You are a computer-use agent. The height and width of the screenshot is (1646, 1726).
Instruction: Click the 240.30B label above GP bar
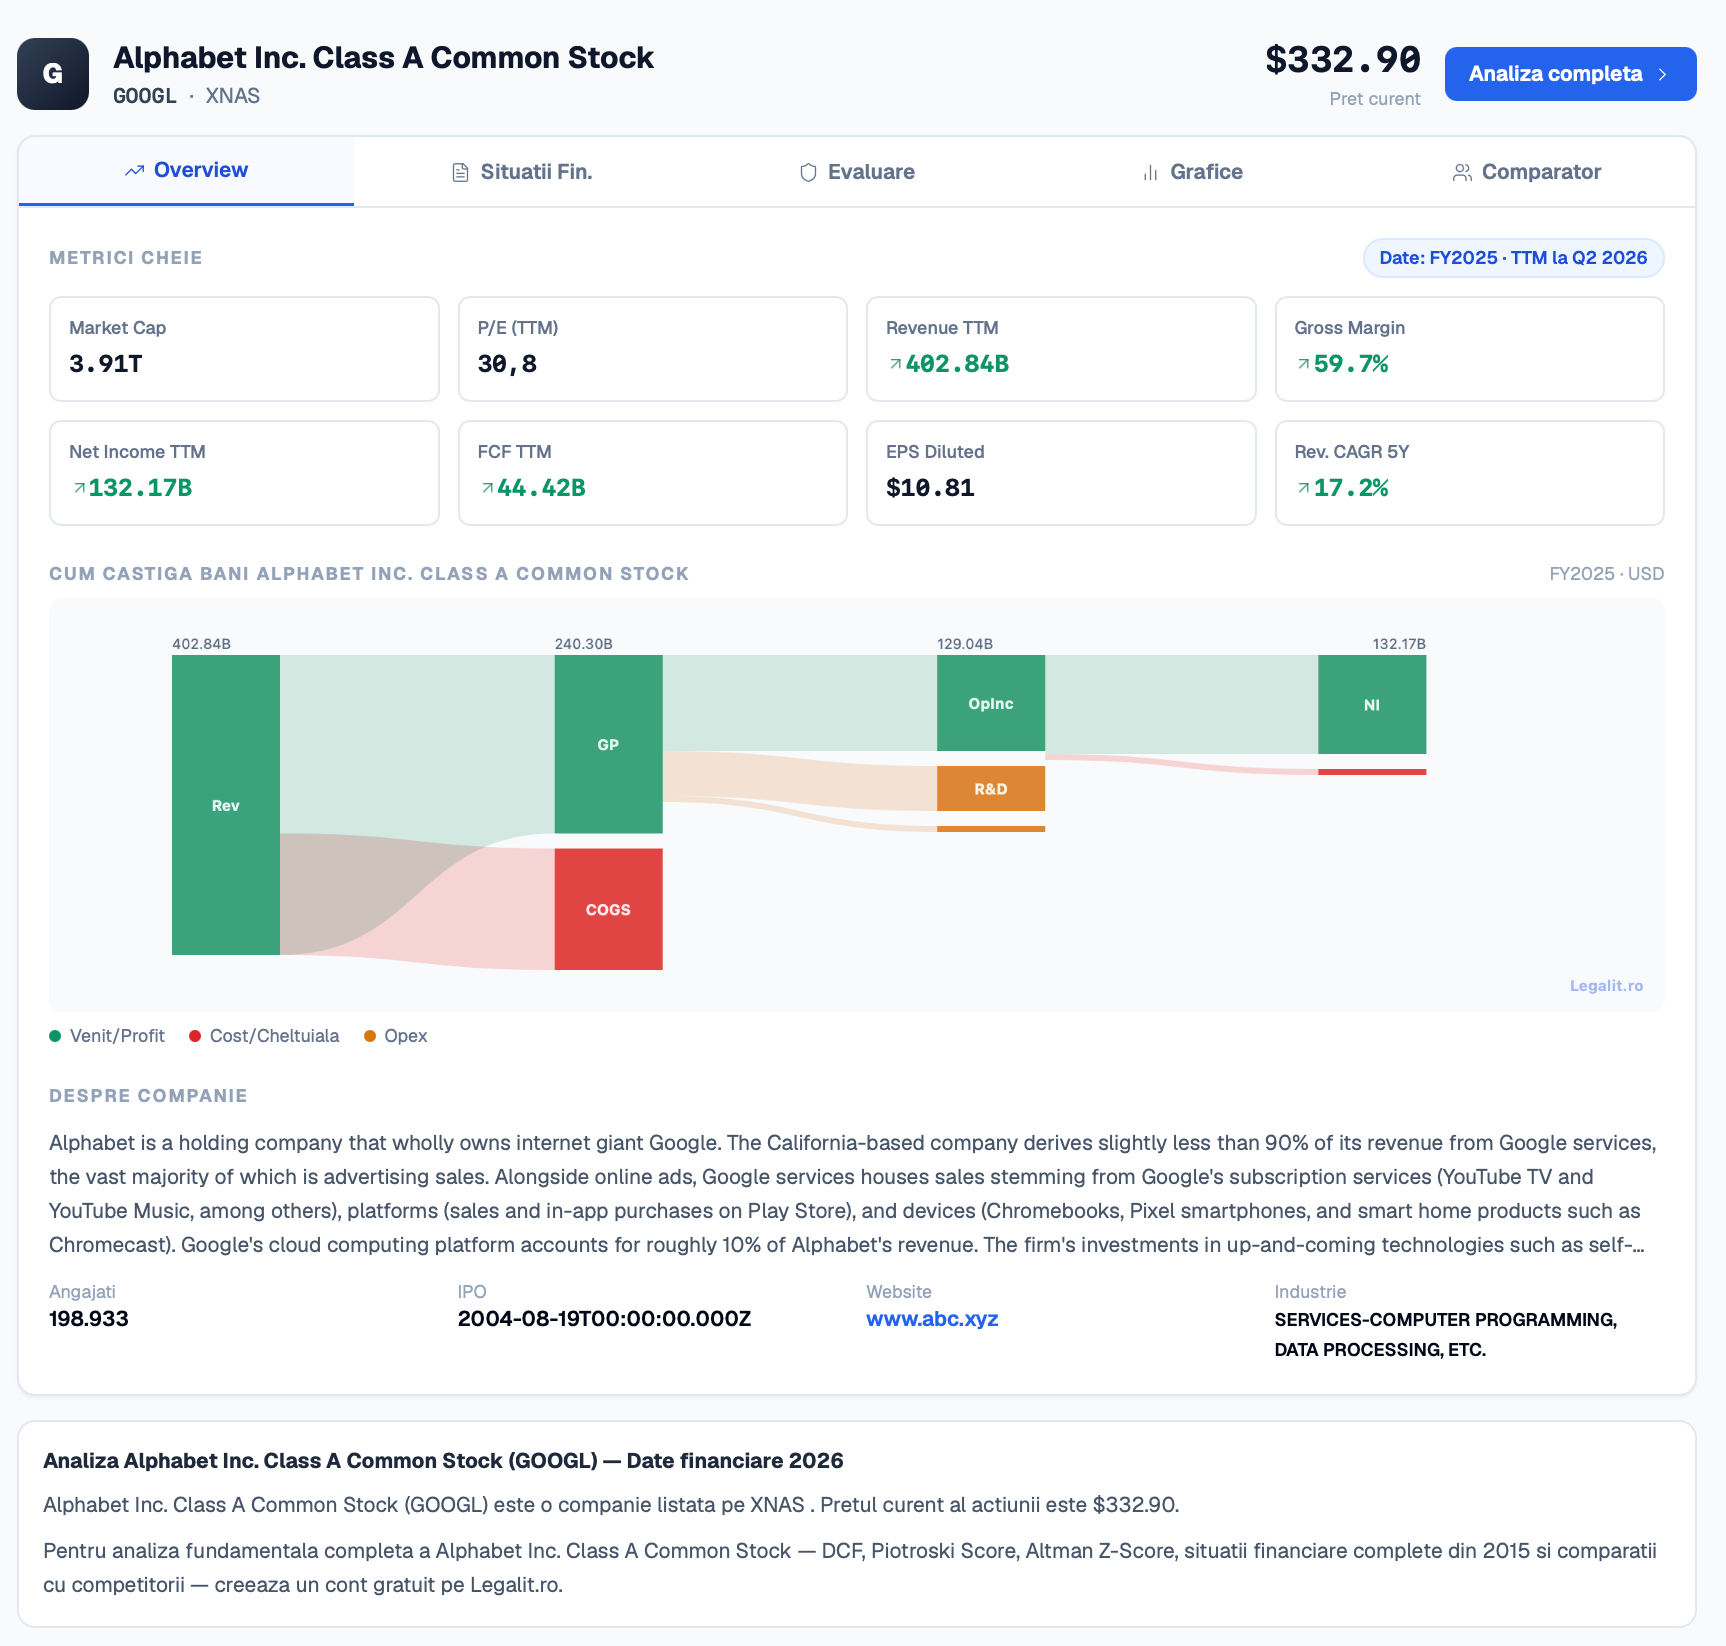pos(584,644)
